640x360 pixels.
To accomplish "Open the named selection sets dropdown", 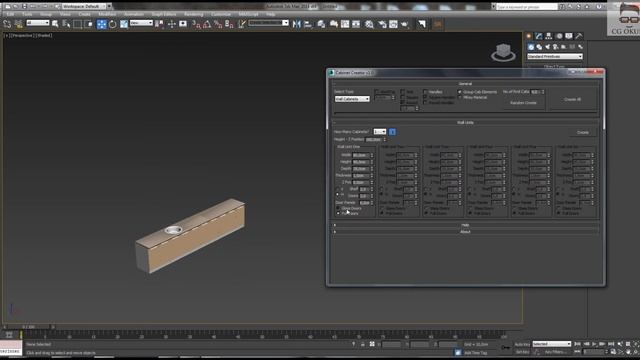I will click(269, 23).
